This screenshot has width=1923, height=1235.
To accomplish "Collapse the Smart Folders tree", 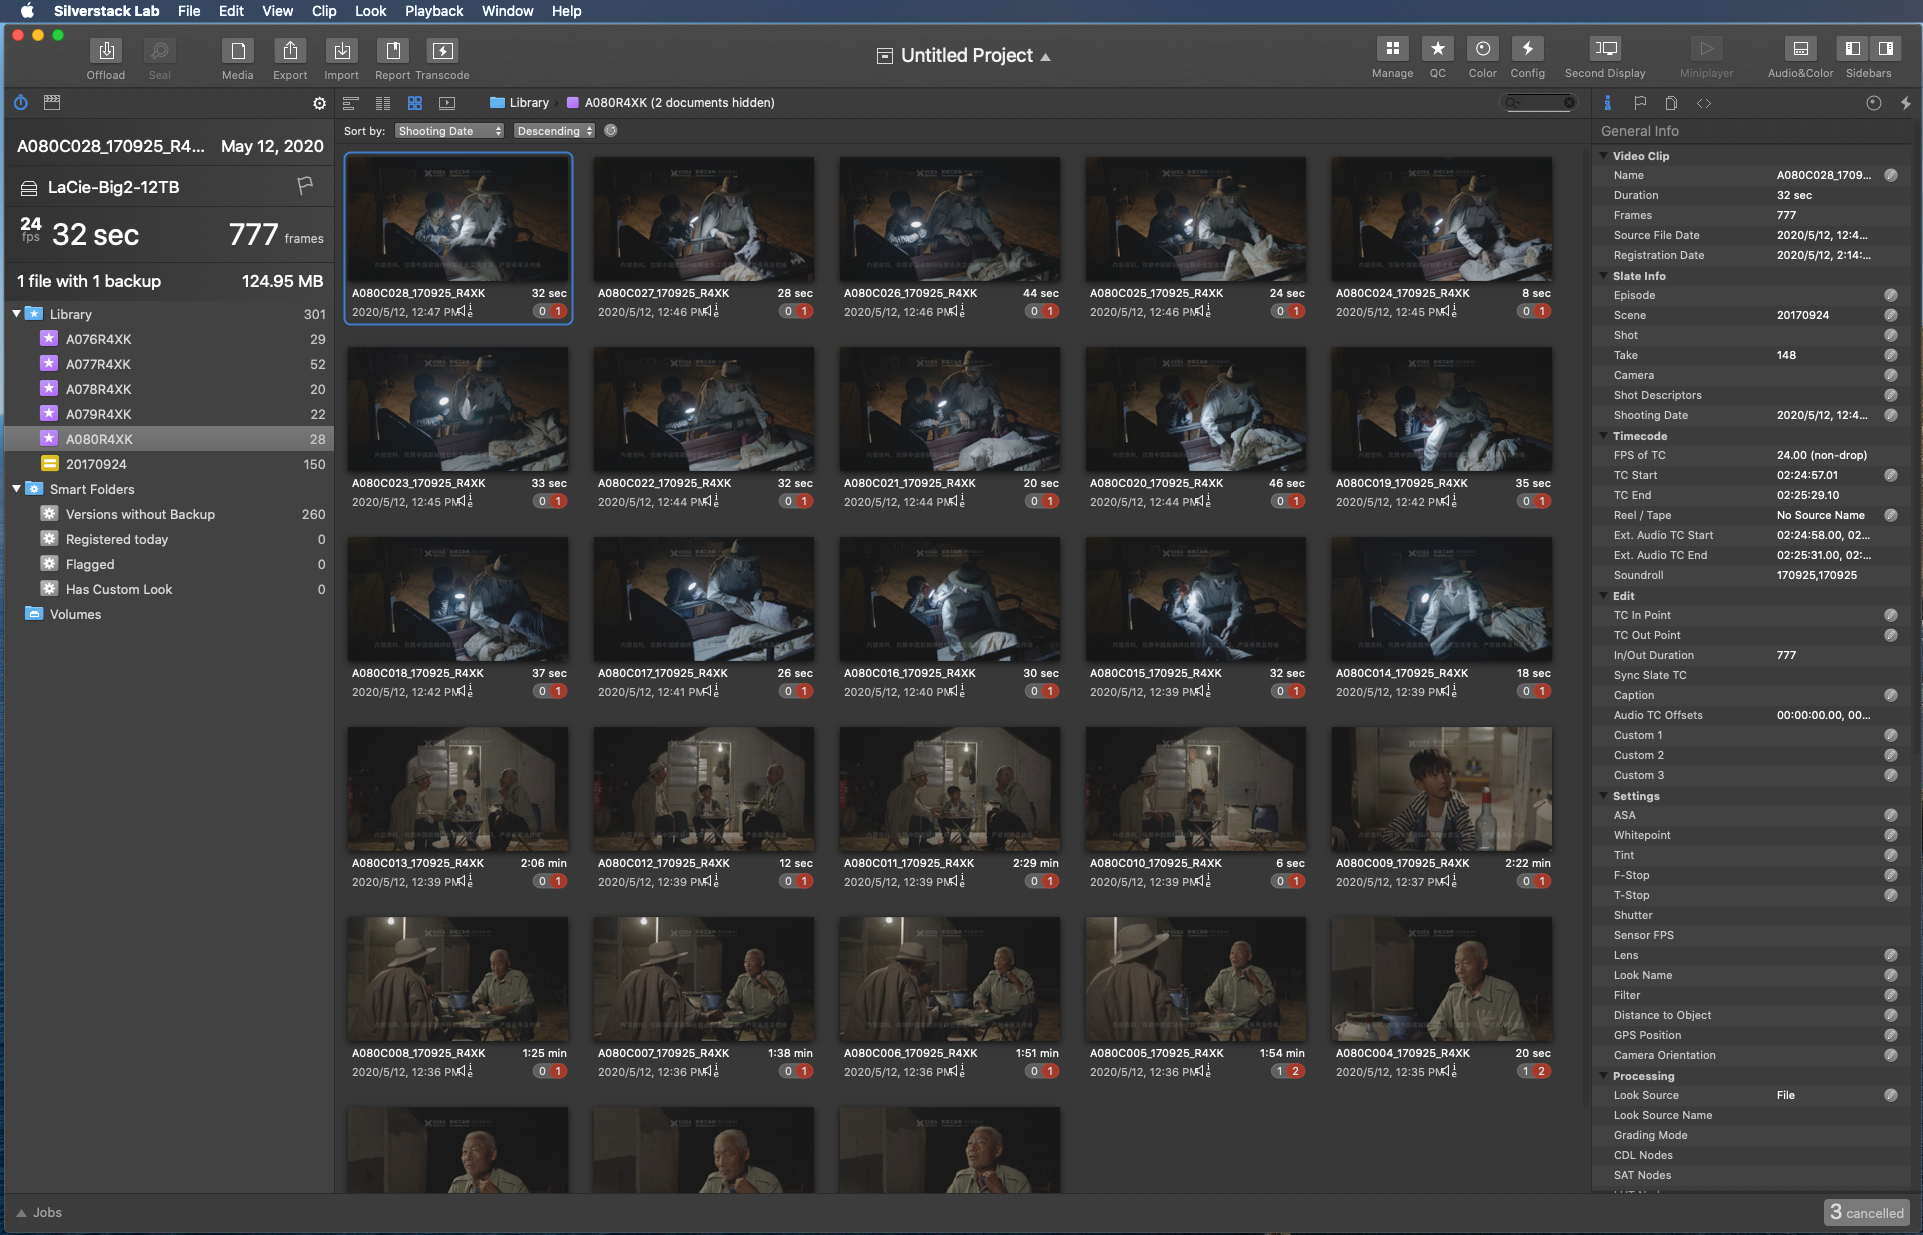I will click(x=17, y=489).
